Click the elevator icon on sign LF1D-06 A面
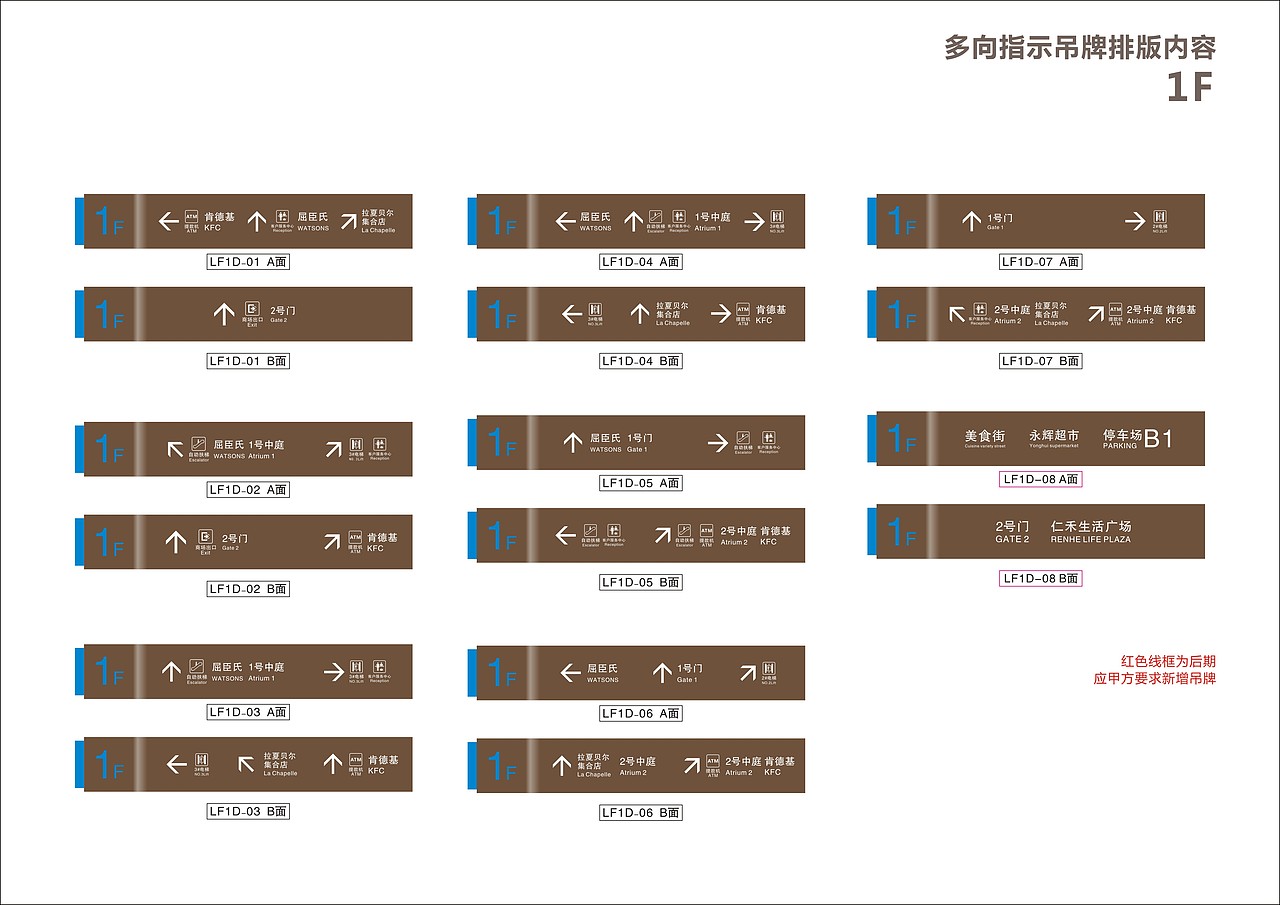1280x905 pixels. (x=769, y=668)
